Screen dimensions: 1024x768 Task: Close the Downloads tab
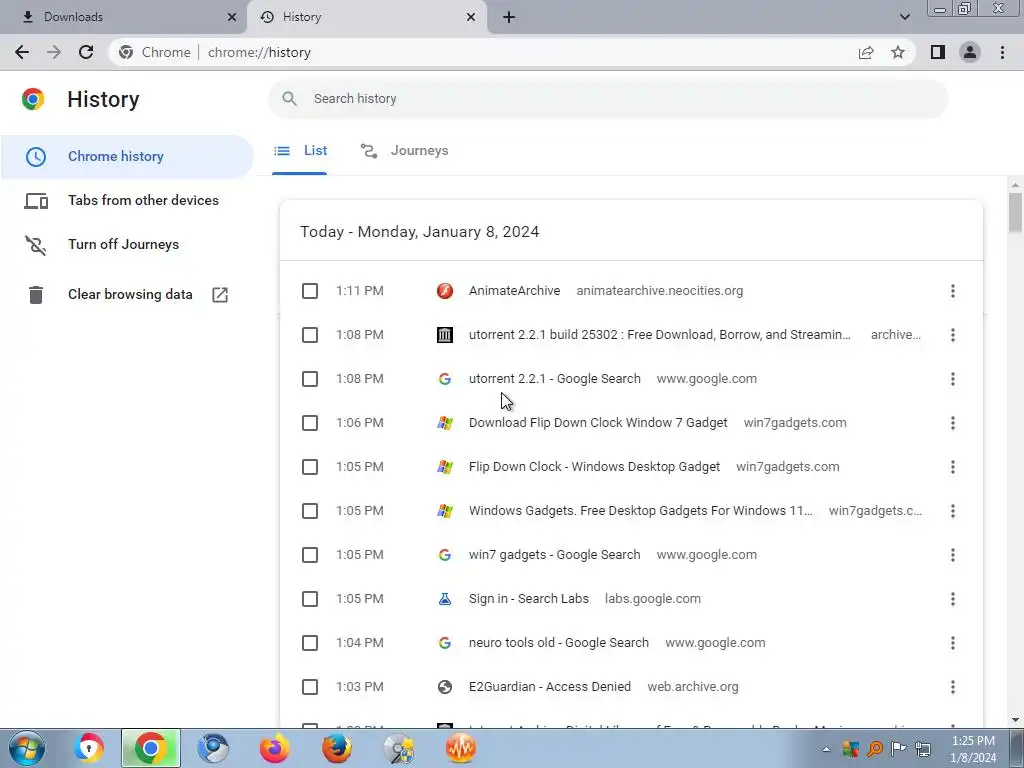[232, 17]
